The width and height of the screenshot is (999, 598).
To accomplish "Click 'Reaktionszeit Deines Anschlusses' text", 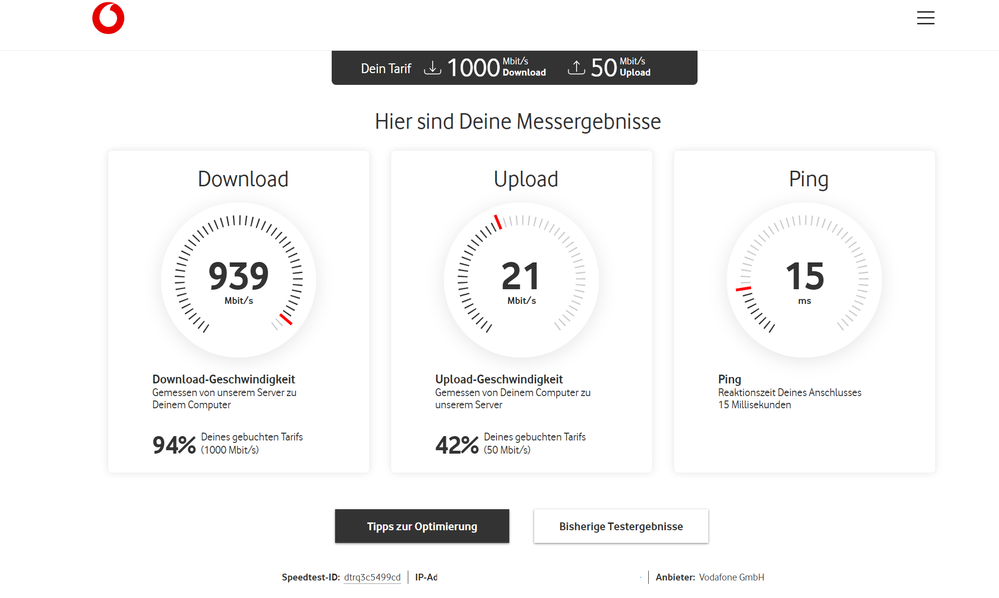I will tap(789, 392).
